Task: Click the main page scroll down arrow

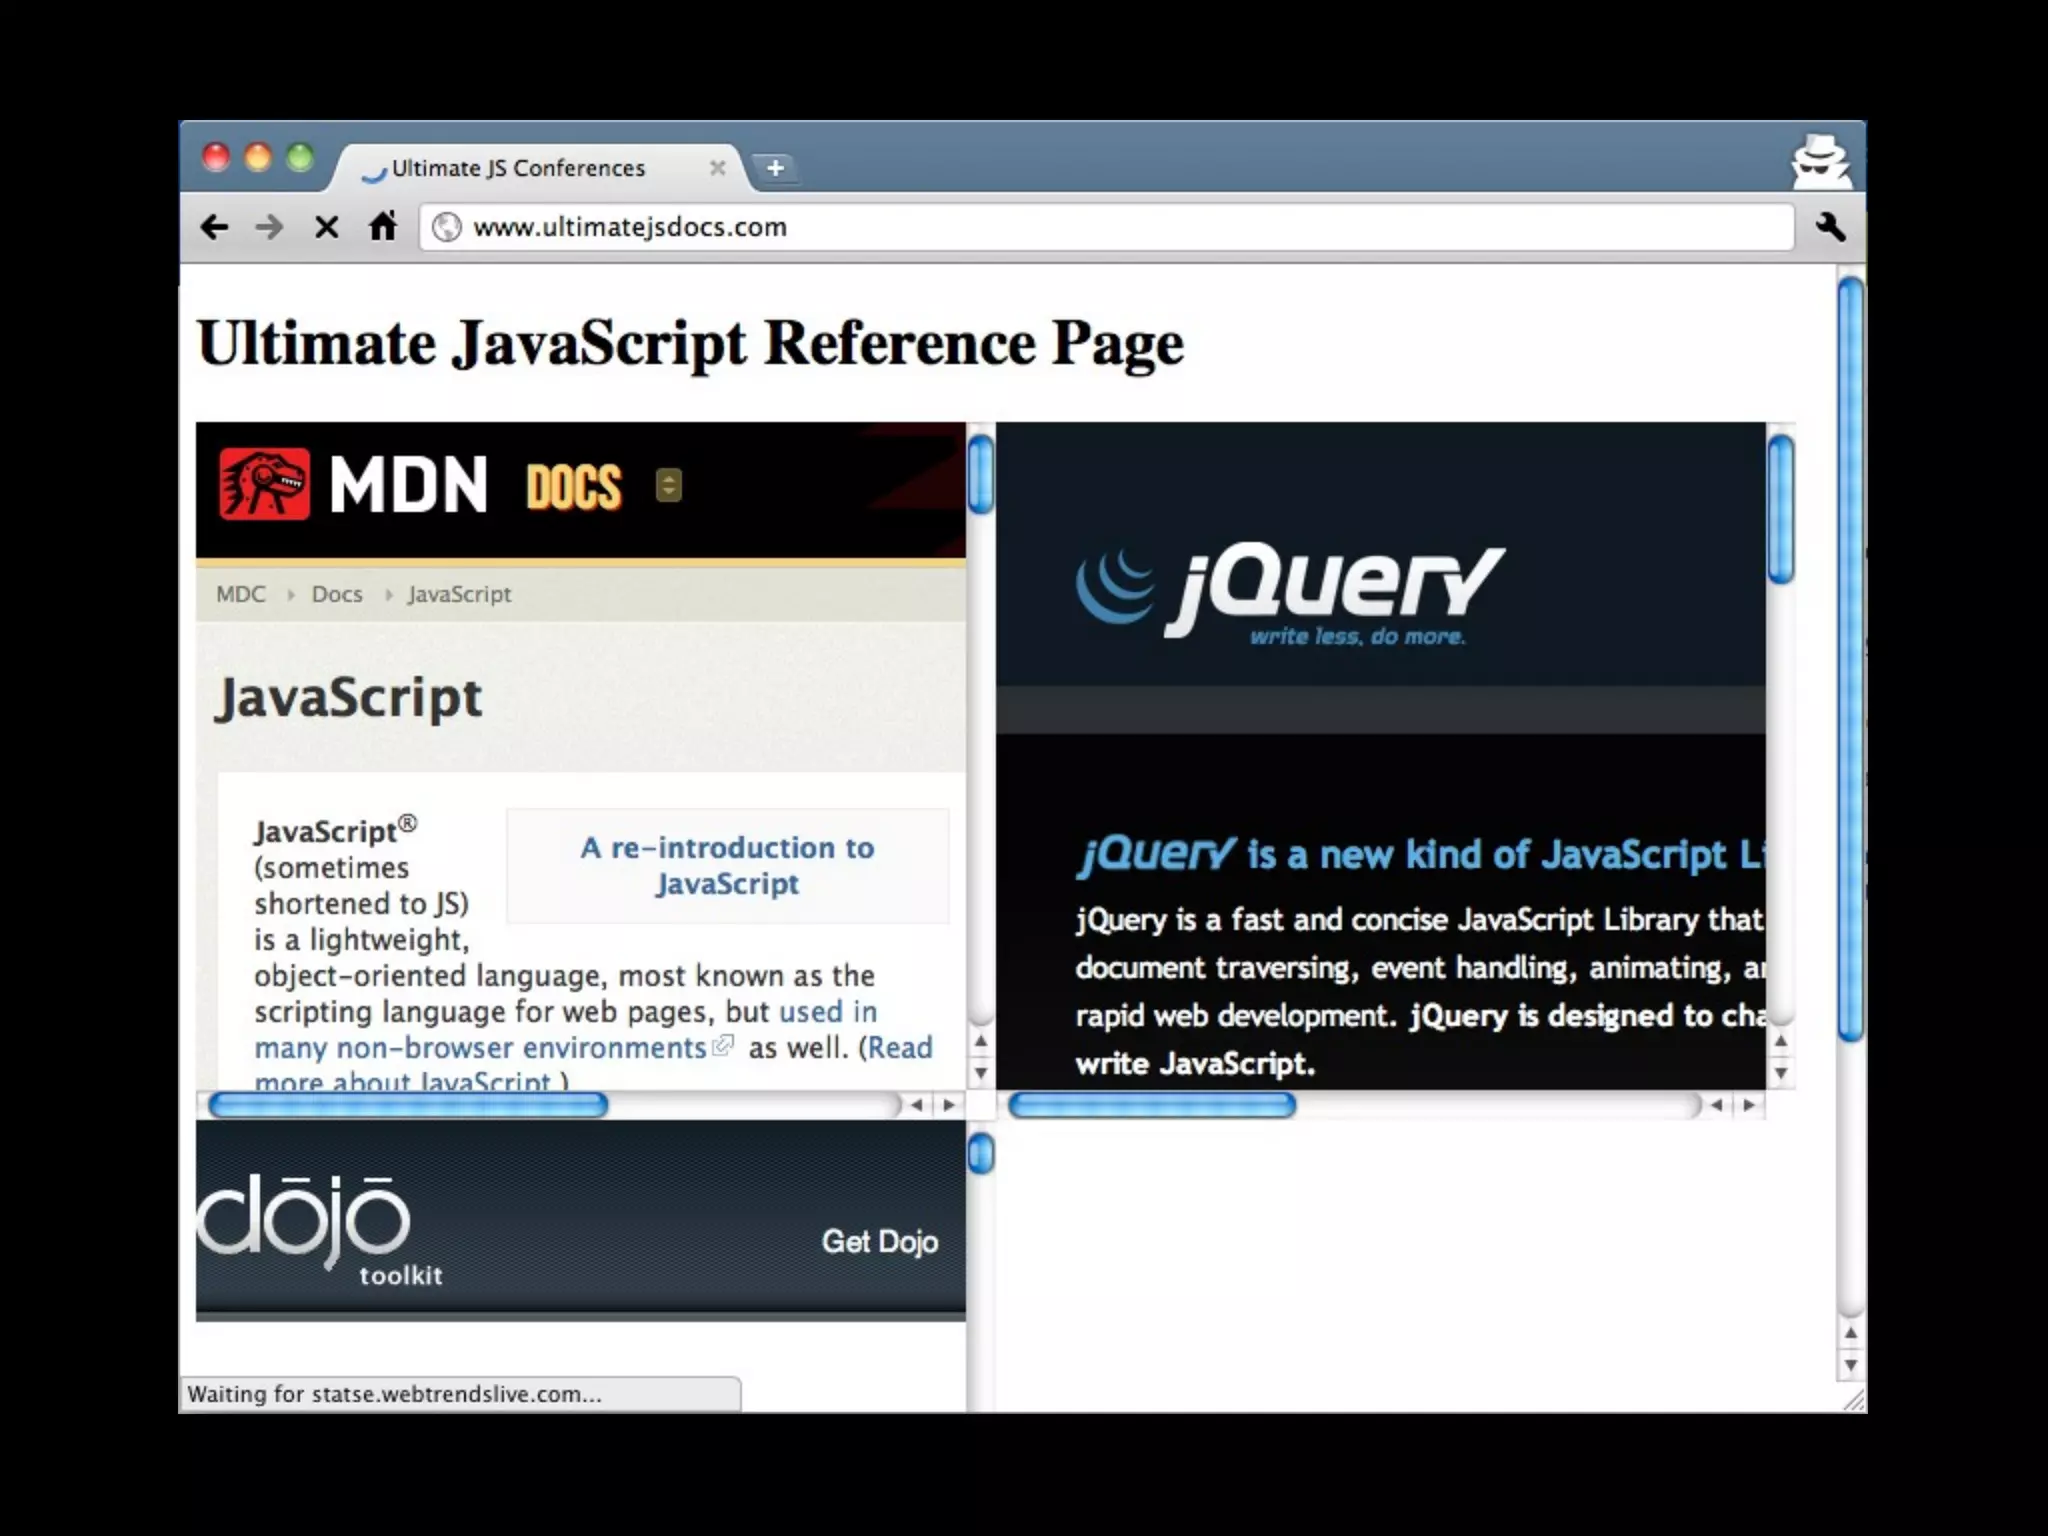Action: pos(1850,1365)
